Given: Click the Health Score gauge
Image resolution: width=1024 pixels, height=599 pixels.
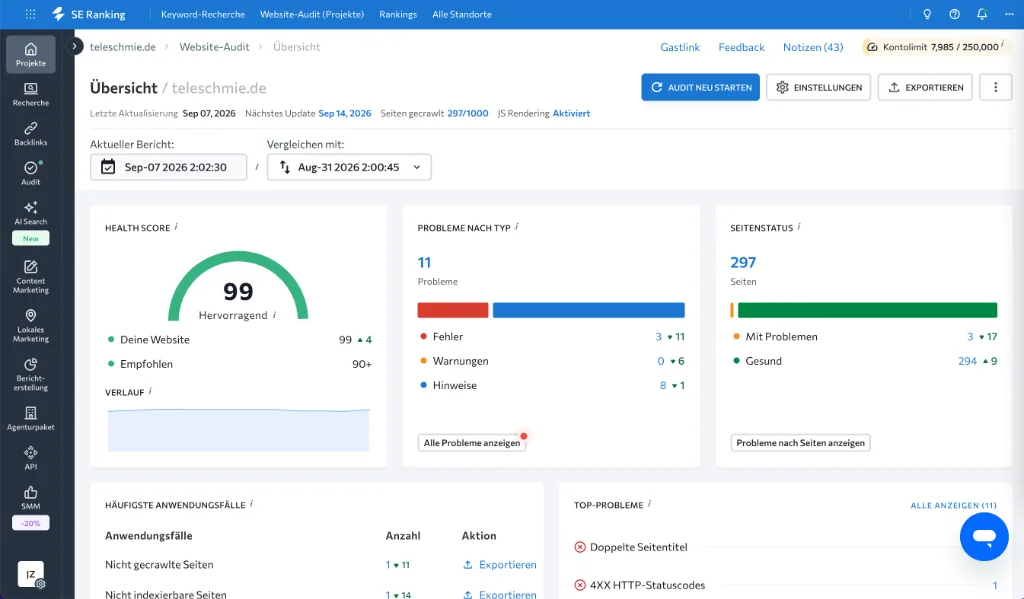Looking at the screenshot, I should click(x=238, y=286).
